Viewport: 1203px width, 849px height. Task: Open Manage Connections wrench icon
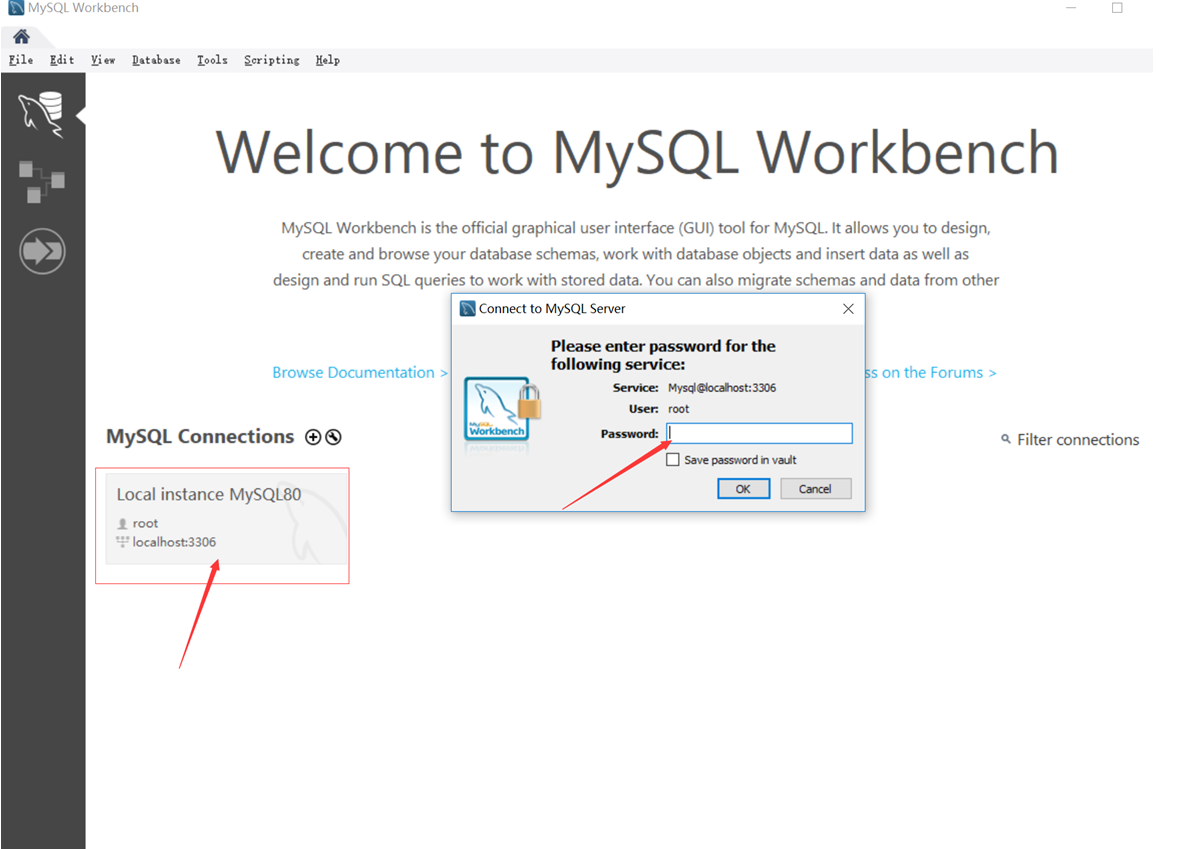pyautogui.click(x=334, y=437)
